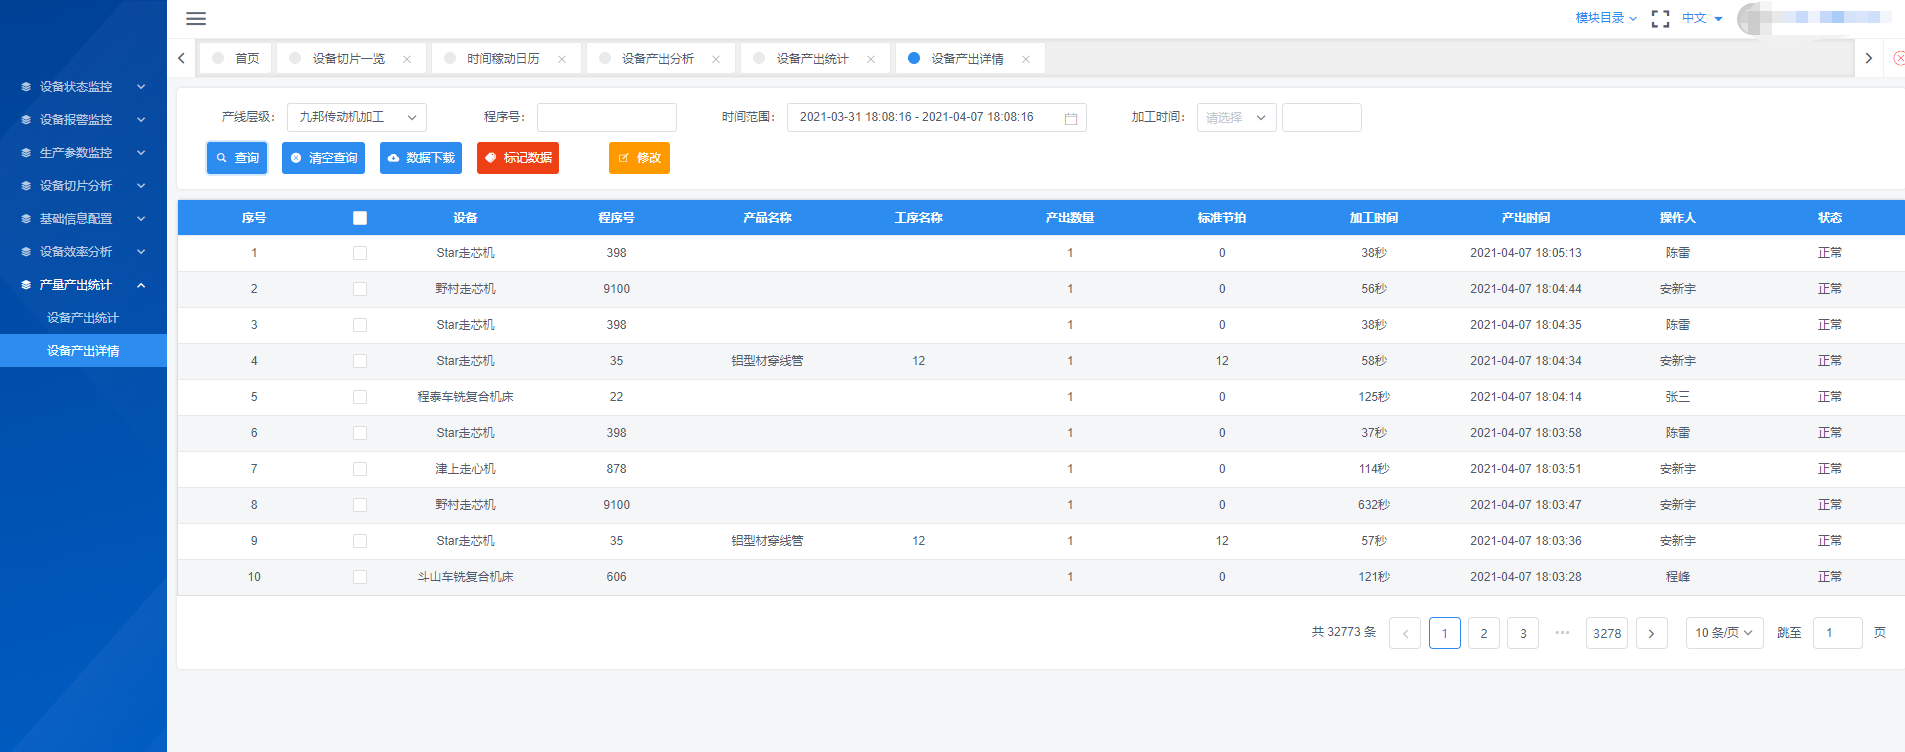Viewport: 1905px width, 752px height.
Task: Click the calendar icon in time range
Action: tap(1071, 118)
